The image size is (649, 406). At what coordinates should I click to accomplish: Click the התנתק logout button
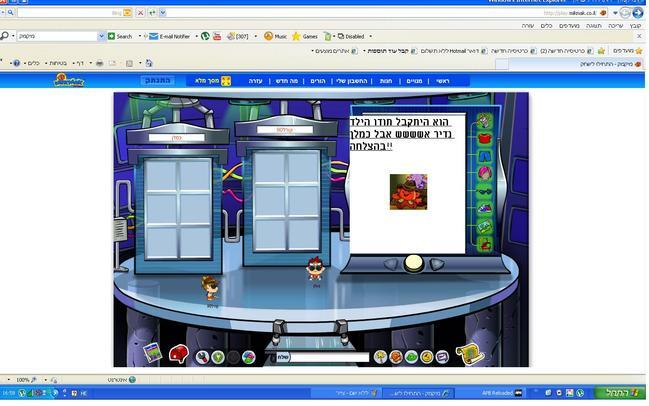coord(158,80)
